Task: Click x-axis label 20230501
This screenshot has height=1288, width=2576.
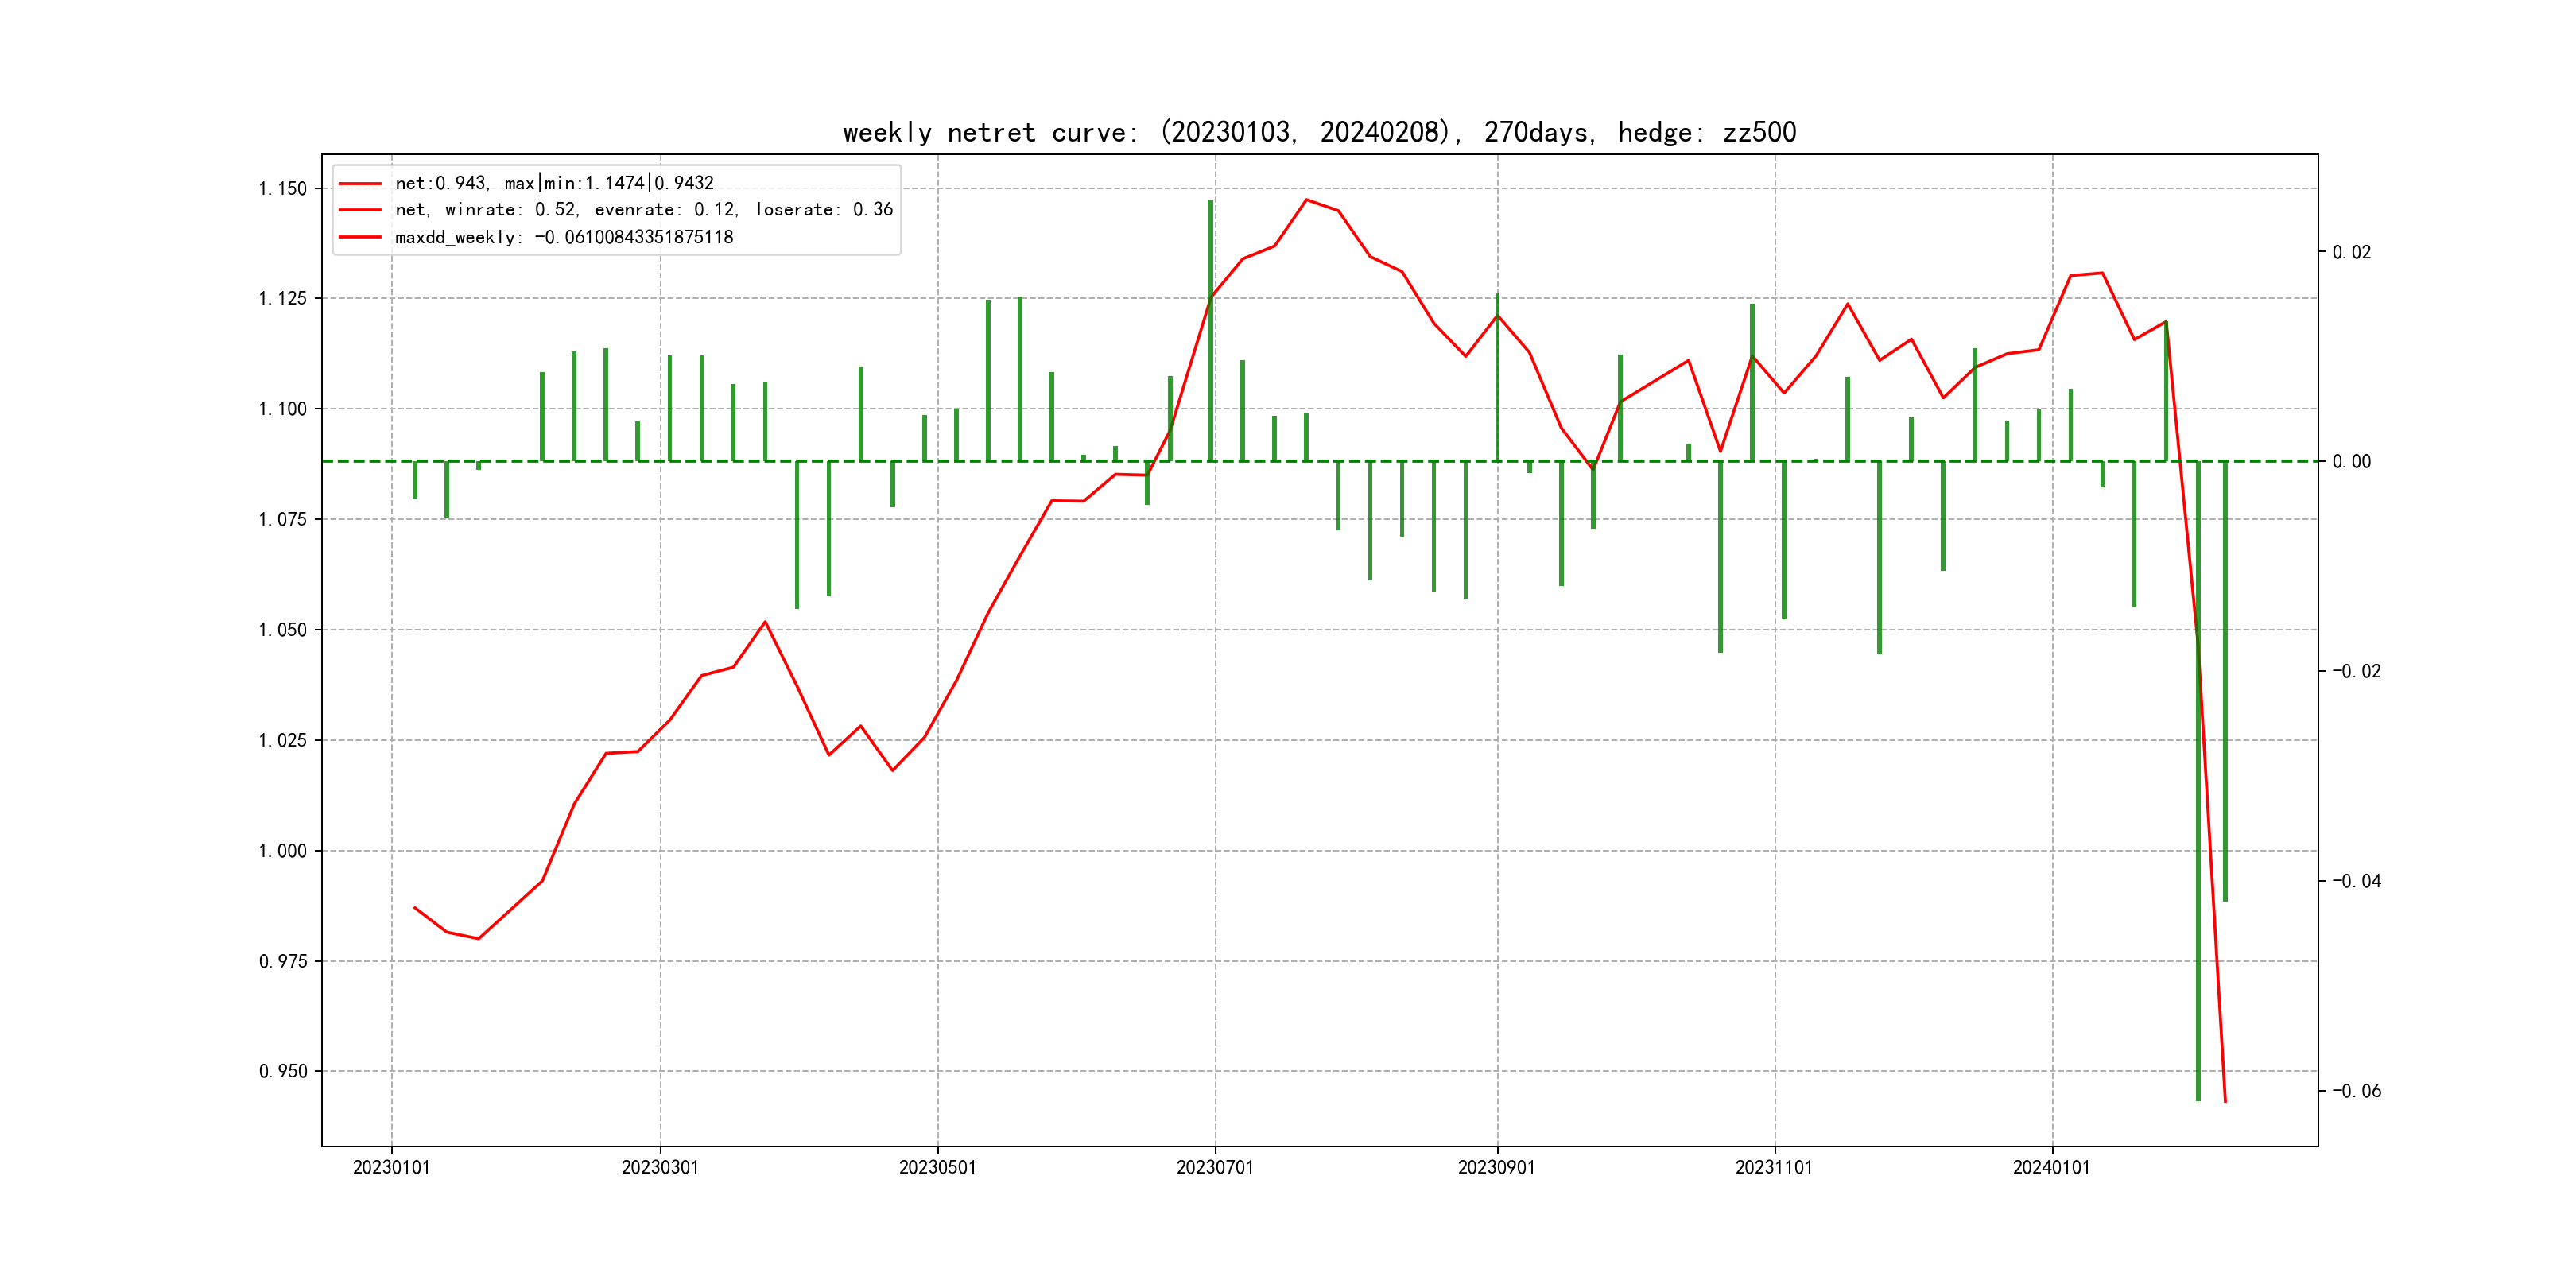Action: pyautogui.click(x=937, y=1167)
